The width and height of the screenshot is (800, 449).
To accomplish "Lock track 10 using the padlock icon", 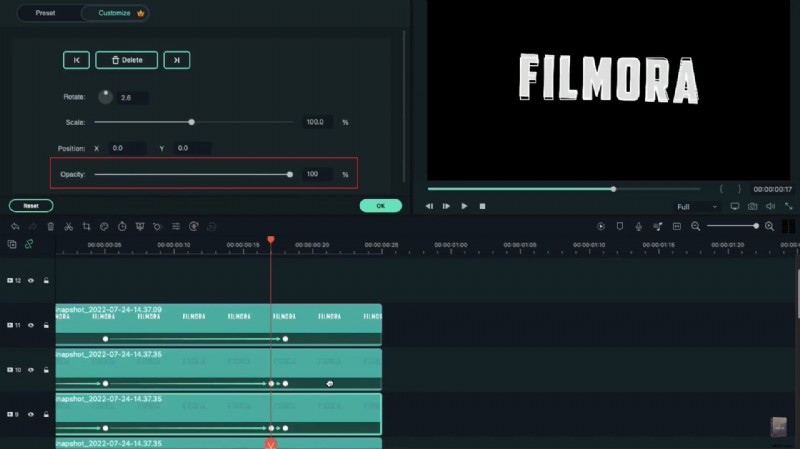I will [x=46, y=370].
